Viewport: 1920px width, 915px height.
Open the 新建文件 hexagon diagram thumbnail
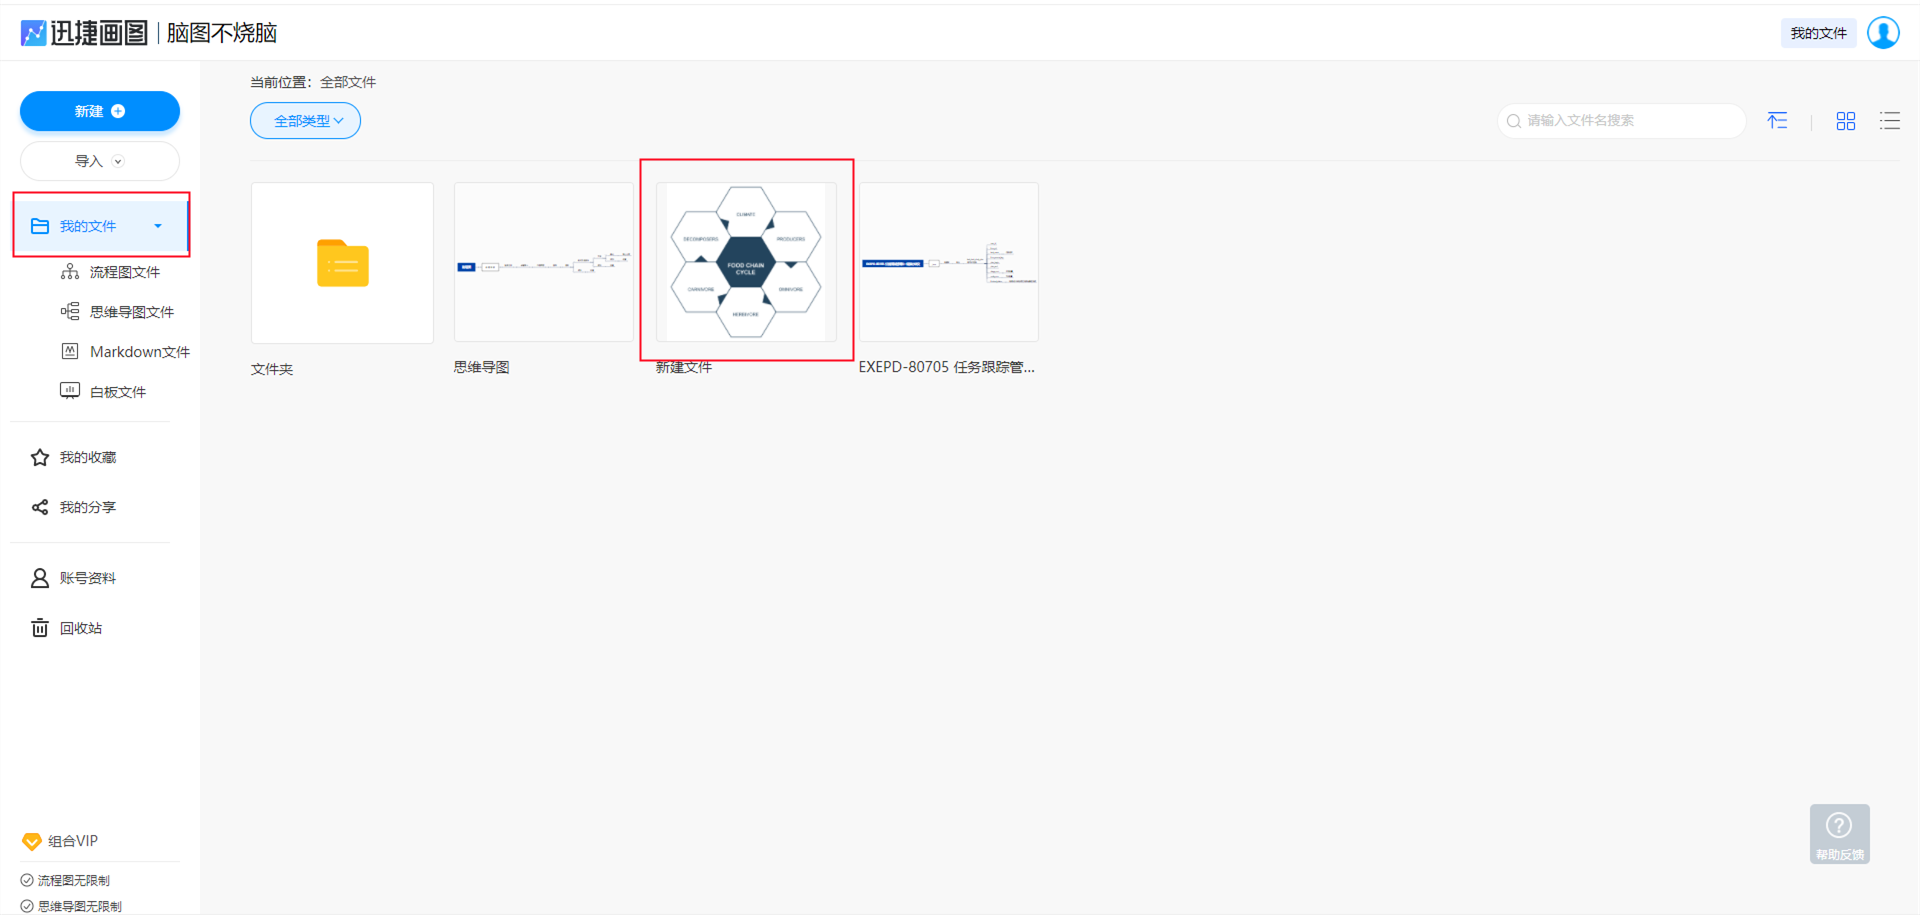click(x=746, y=262)
